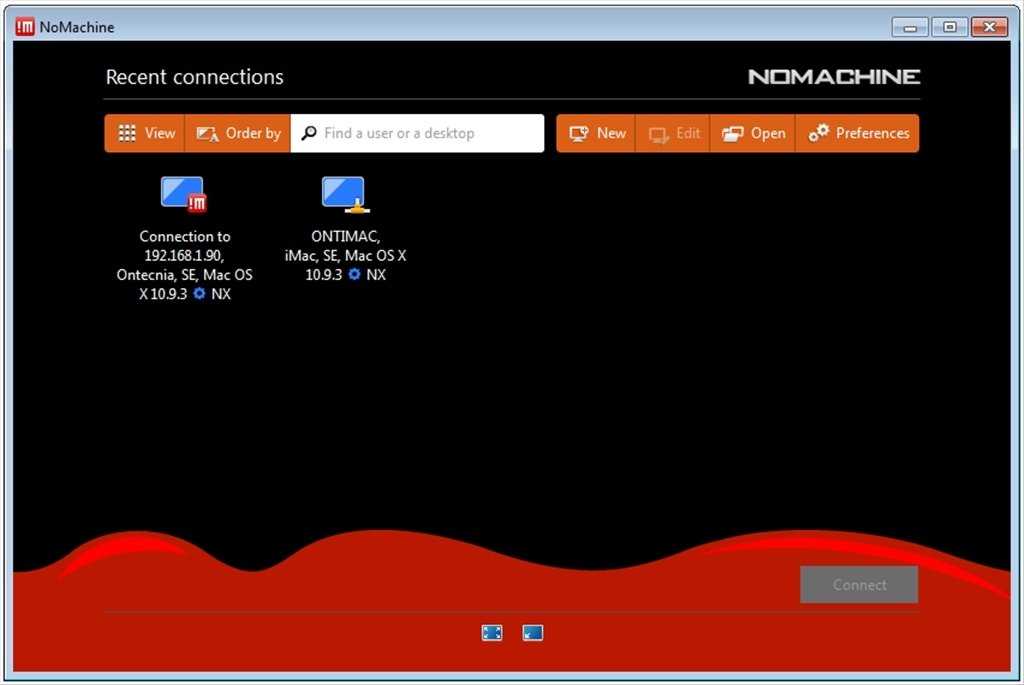Click the Edit connection button

(x=673, y=133)
